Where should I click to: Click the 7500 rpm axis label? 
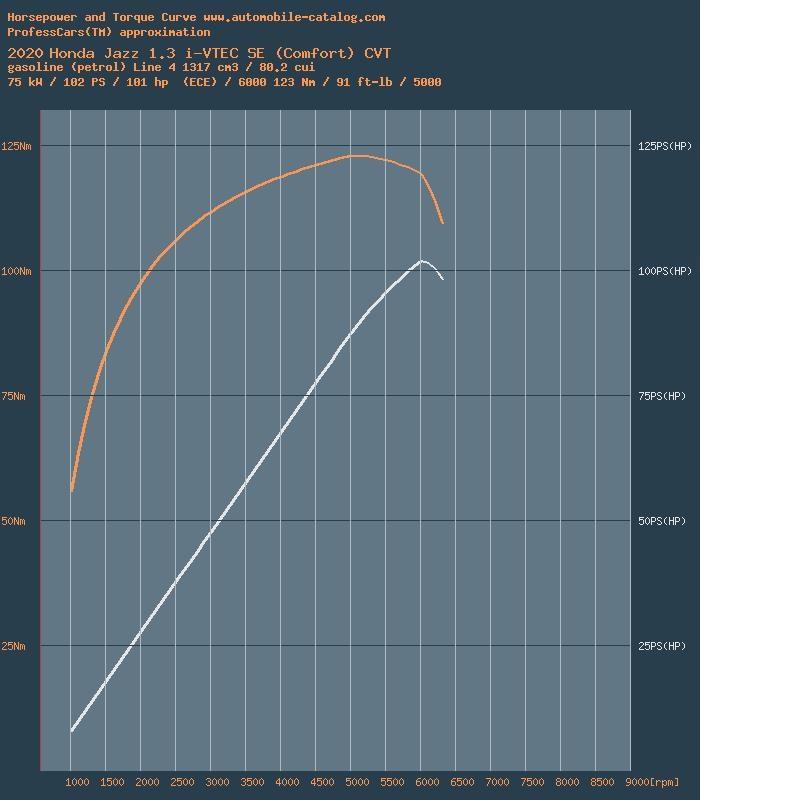(x=532, y=782)
